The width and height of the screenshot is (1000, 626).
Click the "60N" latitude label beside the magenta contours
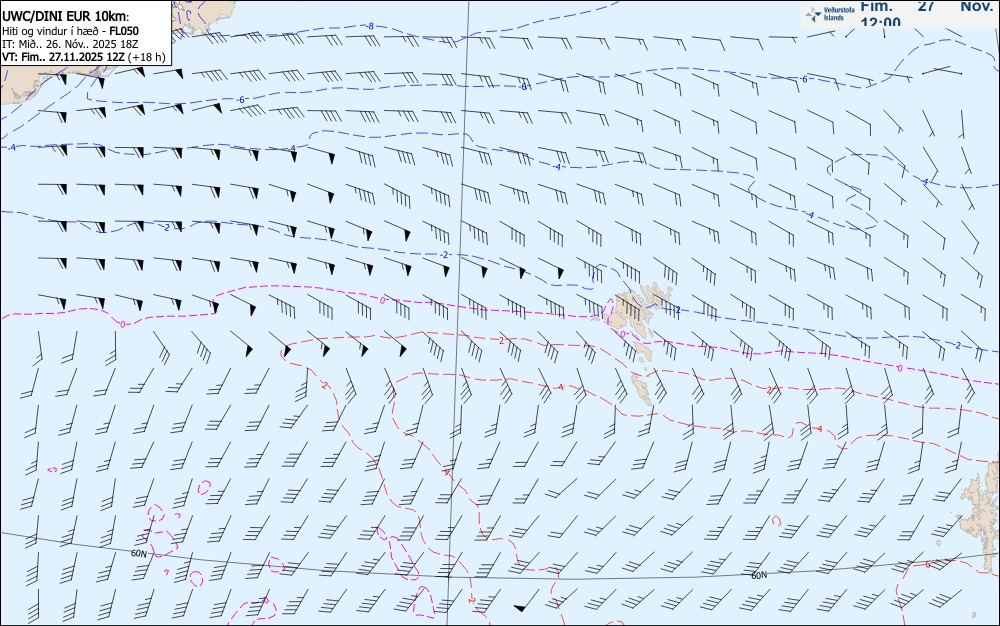(x=138, y=554)
